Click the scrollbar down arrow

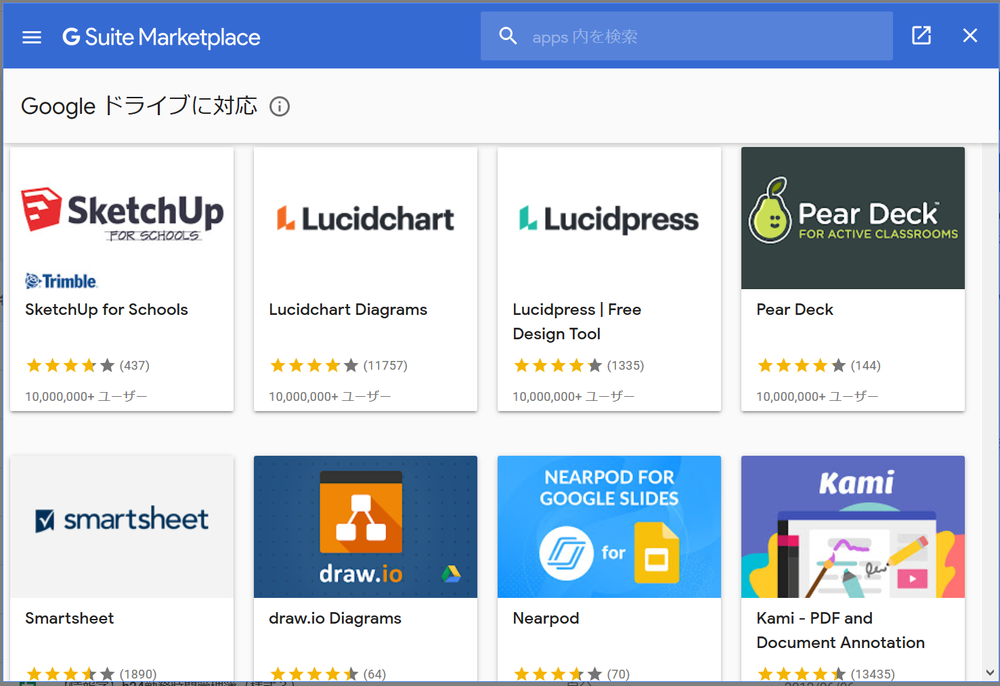pos(989,673)
